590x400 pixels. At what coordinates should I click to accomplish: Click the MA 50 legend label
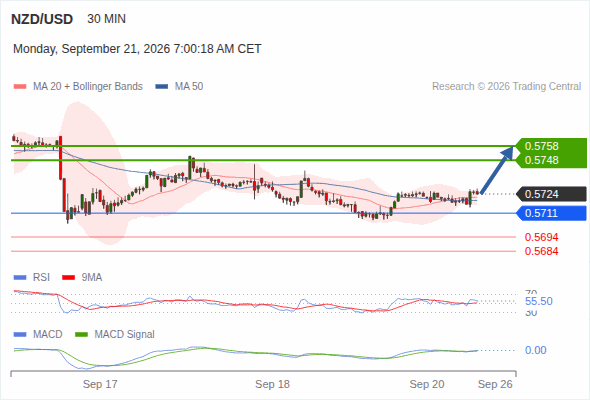click(189, 87)
